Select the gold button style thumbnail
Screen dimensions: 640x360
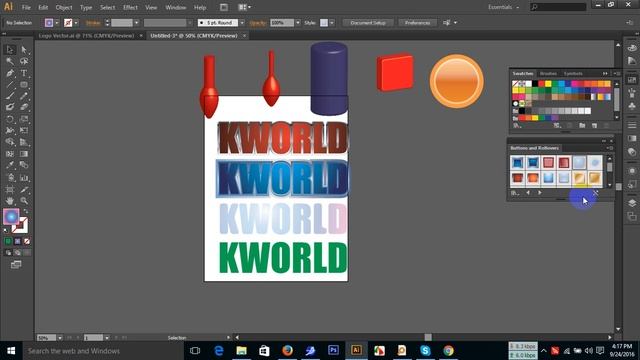[x=594, y=178]
